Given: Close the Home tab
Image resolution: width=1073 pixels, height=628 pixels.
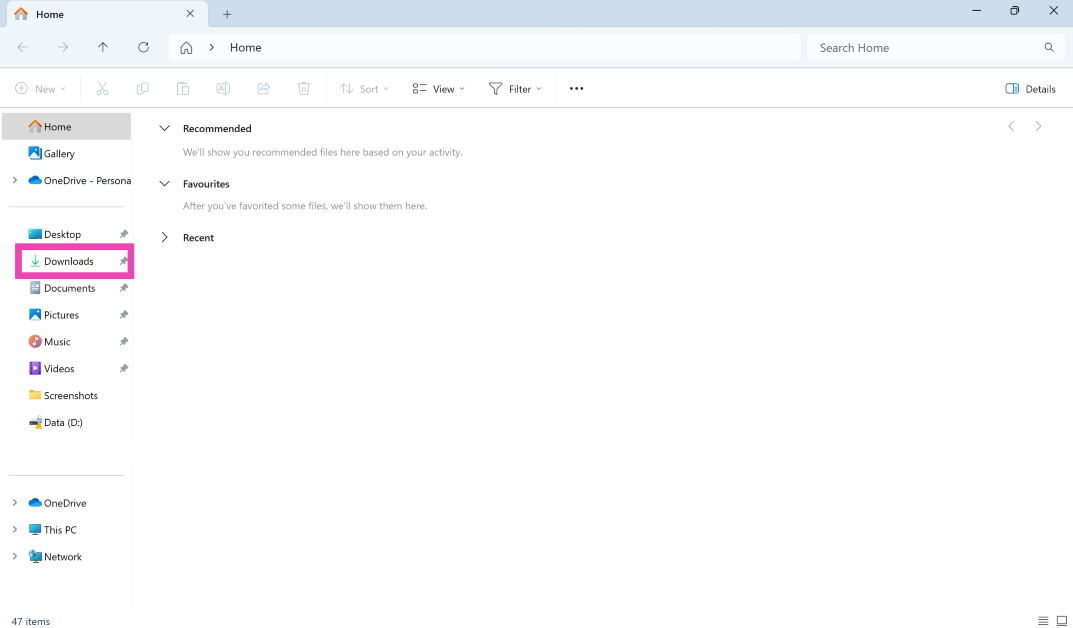Looking at the screenshot, I should coord(190,14).
